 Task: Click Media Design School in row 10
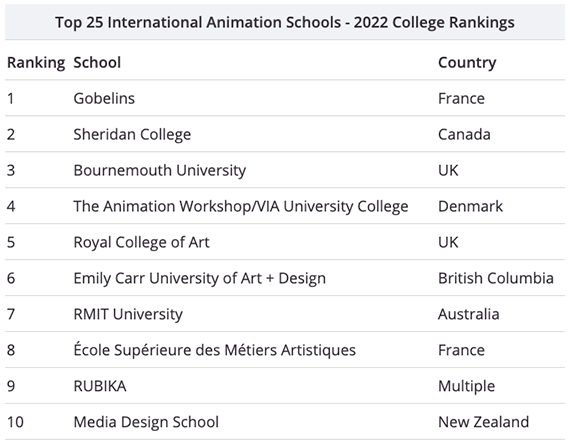tap(146, 423)
